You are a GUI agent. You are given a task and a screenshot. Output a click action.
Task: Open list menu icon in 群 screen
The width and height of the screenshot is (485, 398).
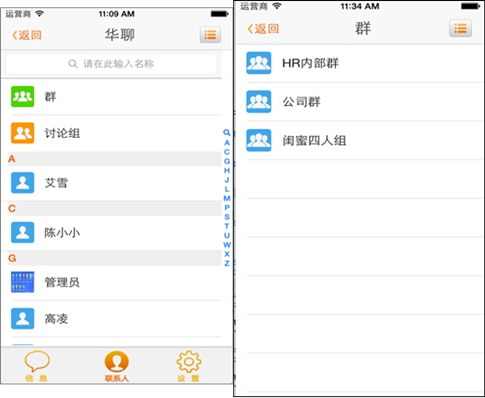pos(460,28)
